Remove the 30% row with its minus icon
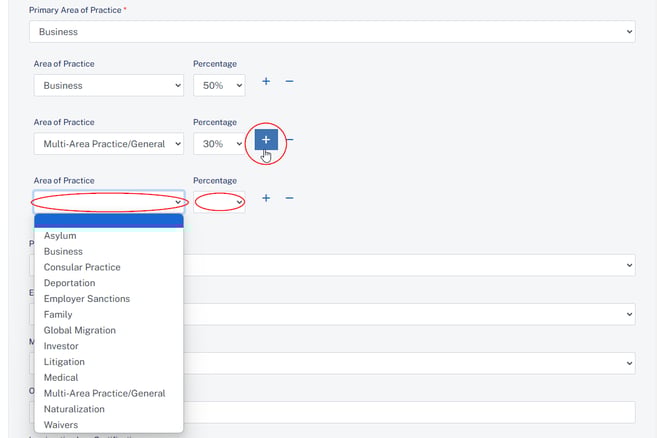The width and height of the screenshot is (670, 438). click(290, 141)
